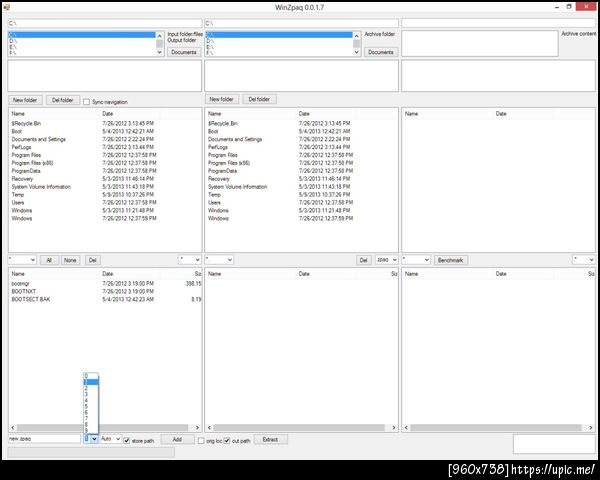The width and height of the screenshot is (600, 480).
Task: Collapse the compression level dropdown arrow
Action: pyautogui.click(x=94, y=439)
